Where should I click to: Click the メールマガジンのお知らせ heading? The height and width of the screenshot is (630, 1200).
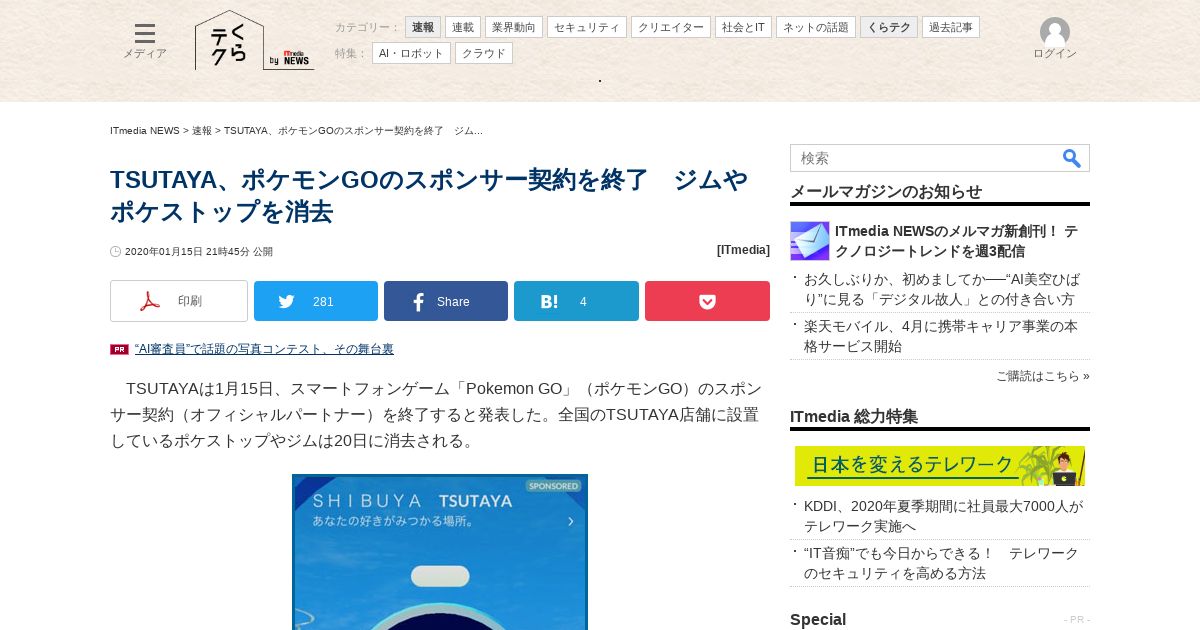(886, 191)
